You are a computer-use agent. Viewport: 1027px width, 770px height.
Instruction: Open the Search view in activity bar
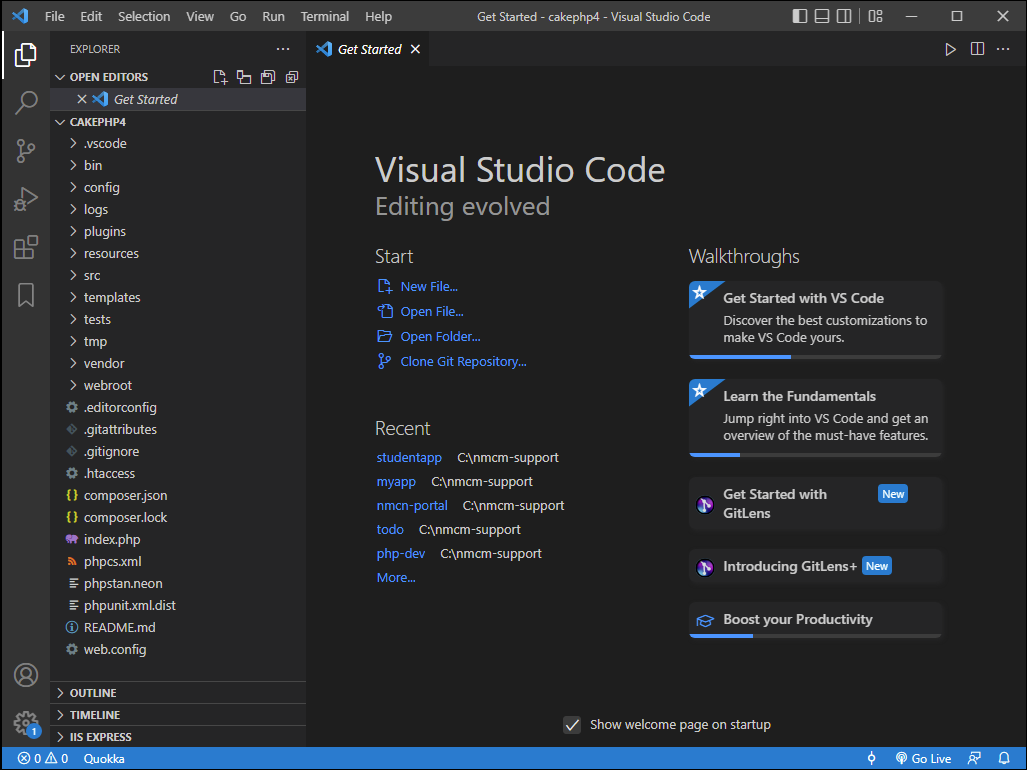26,102
